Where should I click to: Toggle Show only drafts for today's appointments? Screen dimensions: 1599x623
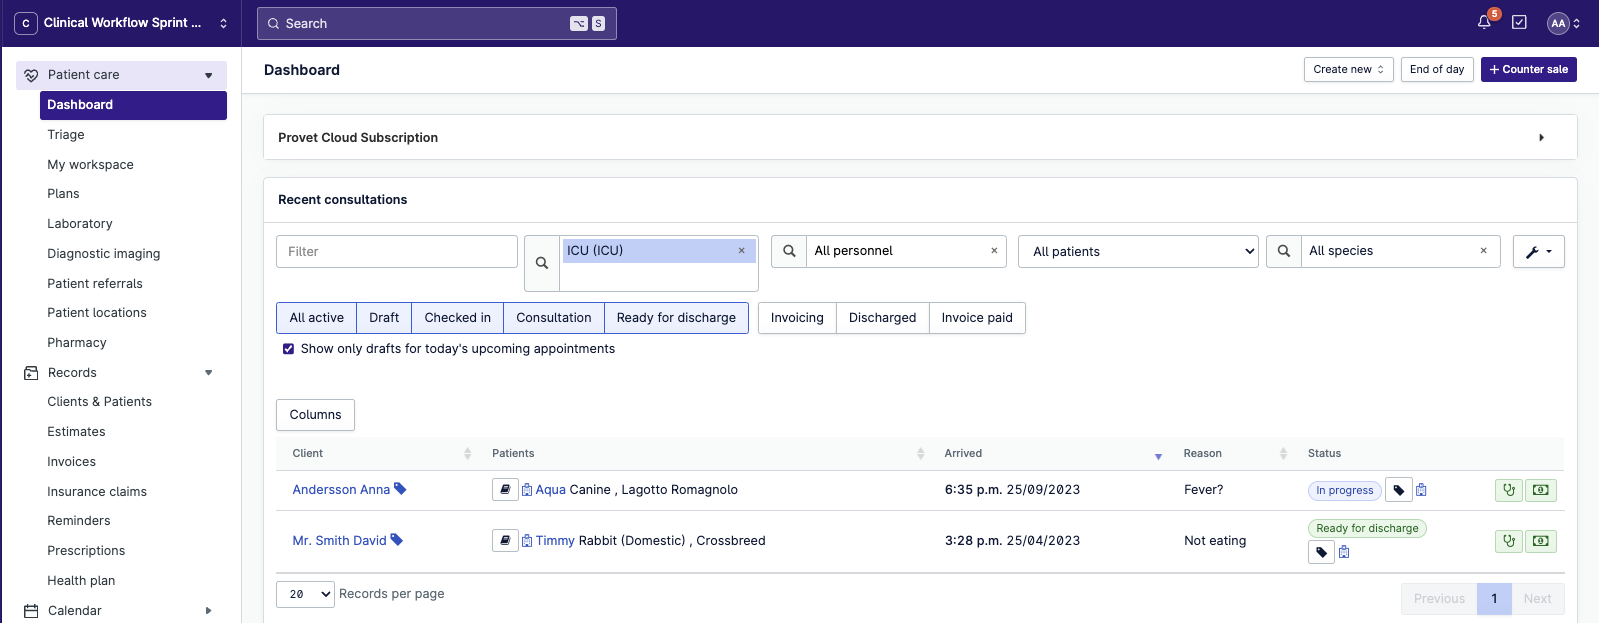click(x=288, y=349)
